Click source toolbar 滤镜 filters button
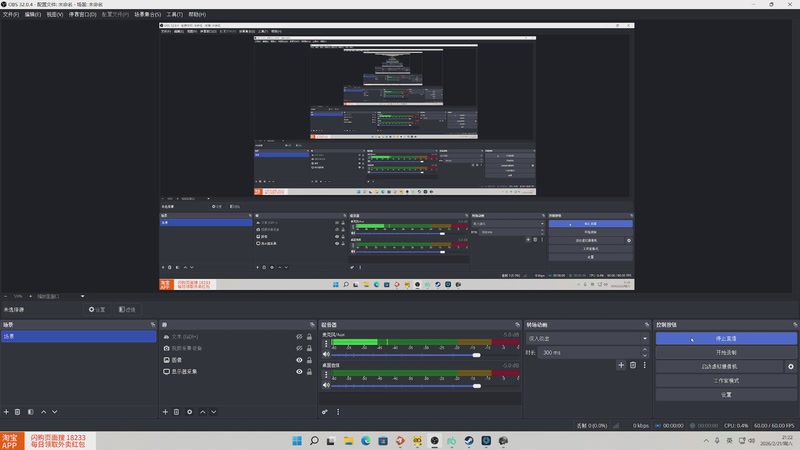This screenshot has width=800, height=450. pos(127,309)
